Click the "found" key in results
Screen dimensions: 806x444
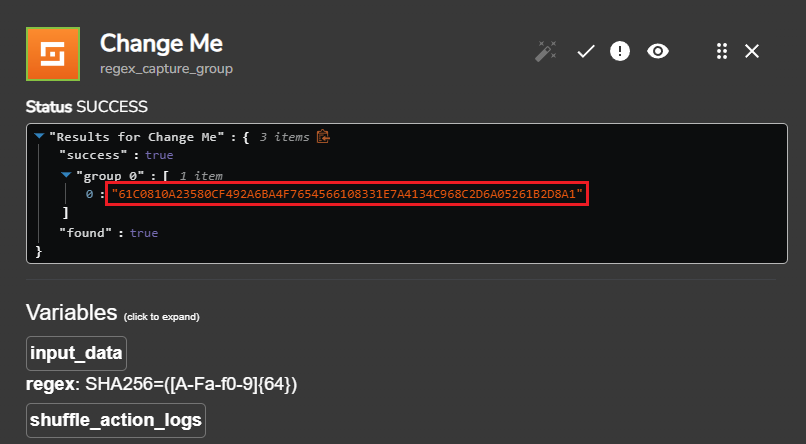(x=85, y=233)
